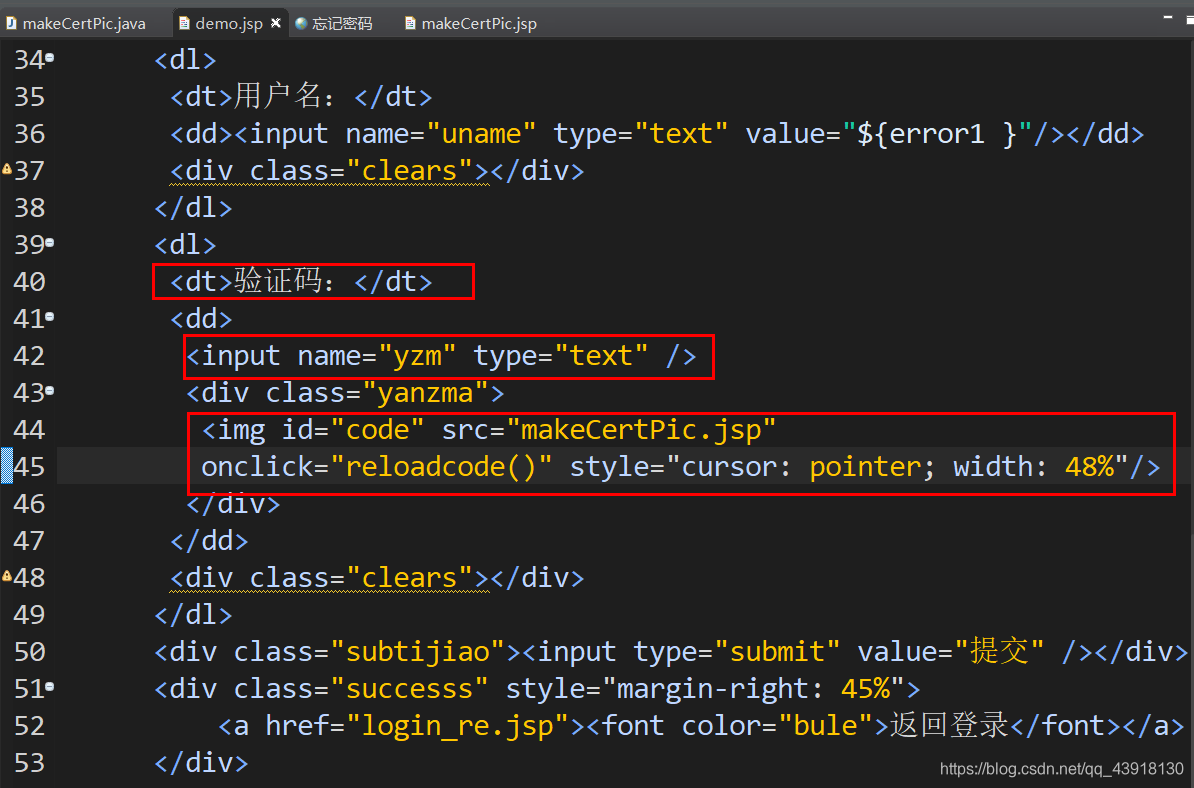Click the "code" id value on line 44

377,429
